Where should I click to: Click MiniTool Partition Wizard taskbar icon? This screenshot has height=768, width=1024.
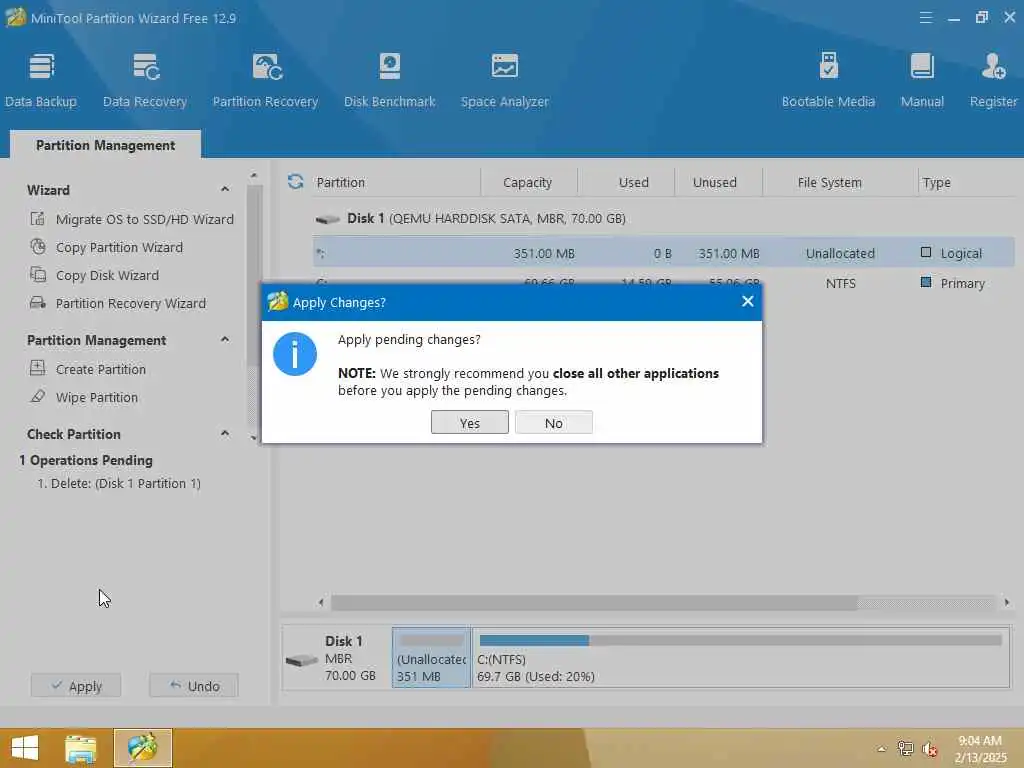tap(142, 748)
